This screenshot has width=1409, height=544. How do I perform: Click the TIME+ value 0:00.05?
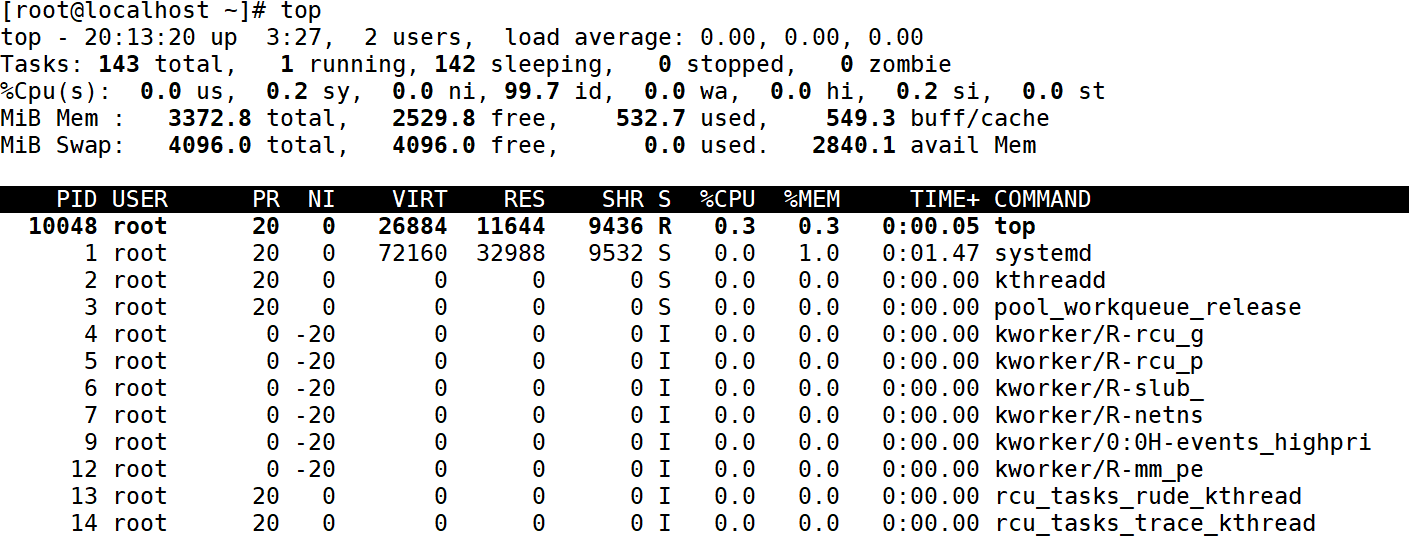click(x=931, y=226)
